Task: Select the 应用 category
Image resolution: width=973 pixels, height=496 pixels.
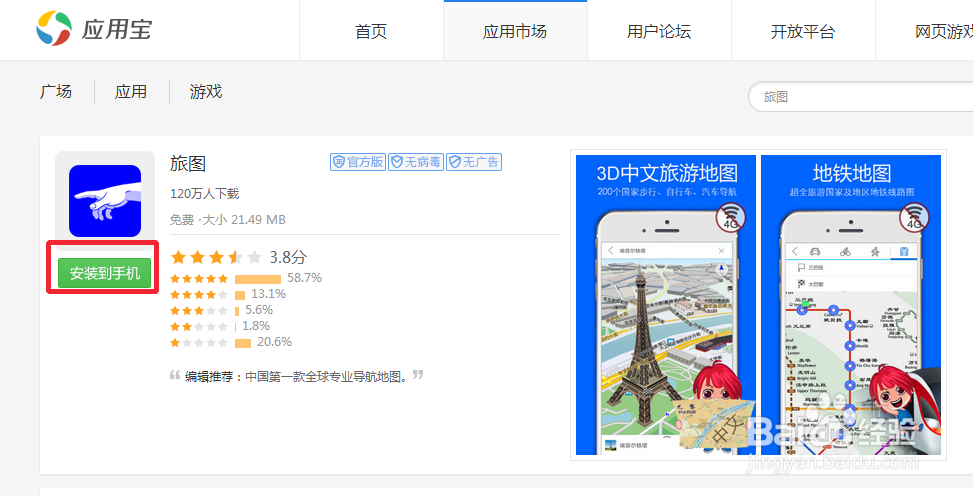Action: (x=131, y=92)
